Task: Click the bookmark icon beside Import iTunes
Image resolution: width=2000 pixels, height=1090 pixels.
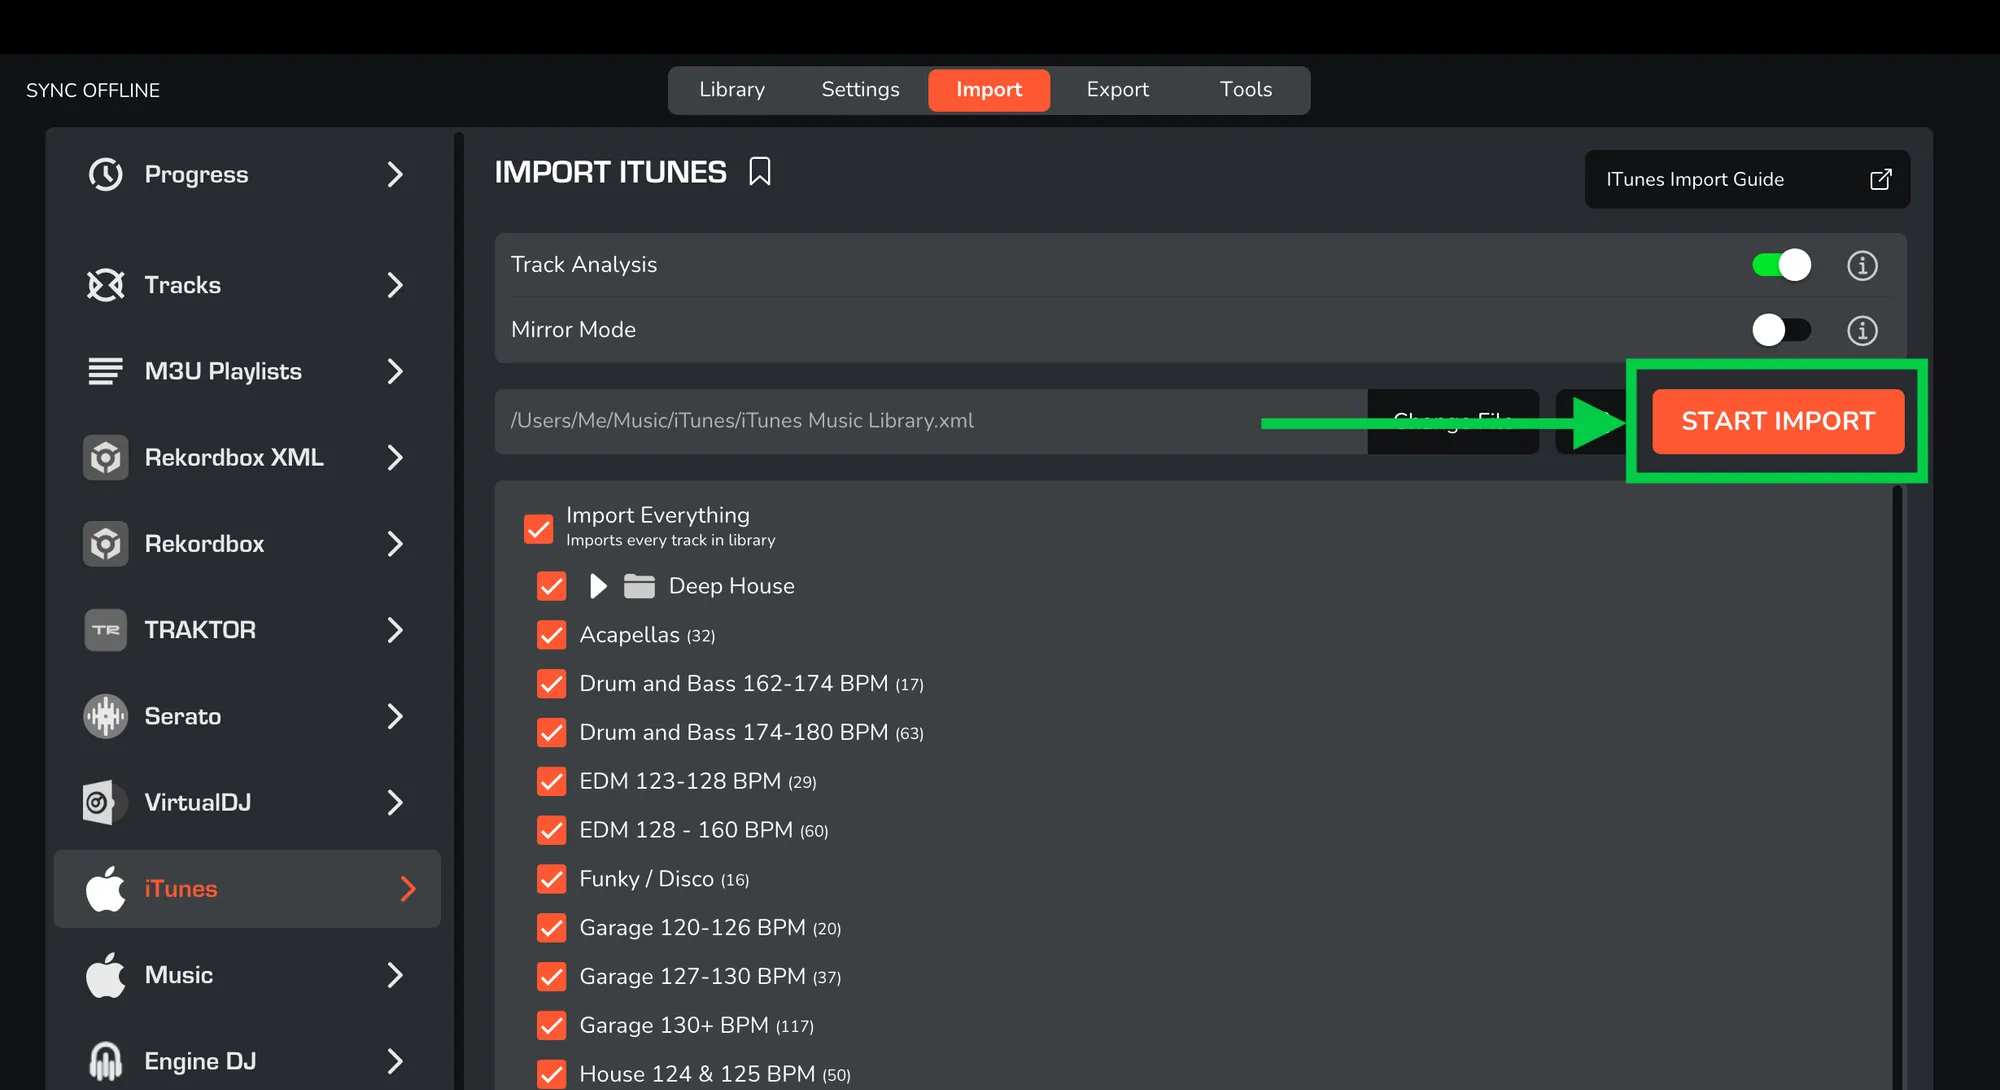Action: 760,172
